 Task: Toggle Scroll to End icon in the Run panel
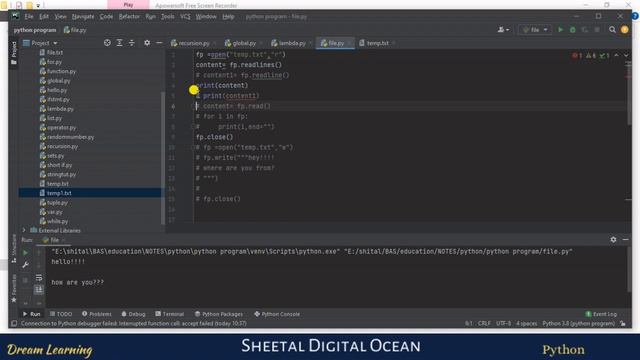pyautogui.click(x=39, y=289)
